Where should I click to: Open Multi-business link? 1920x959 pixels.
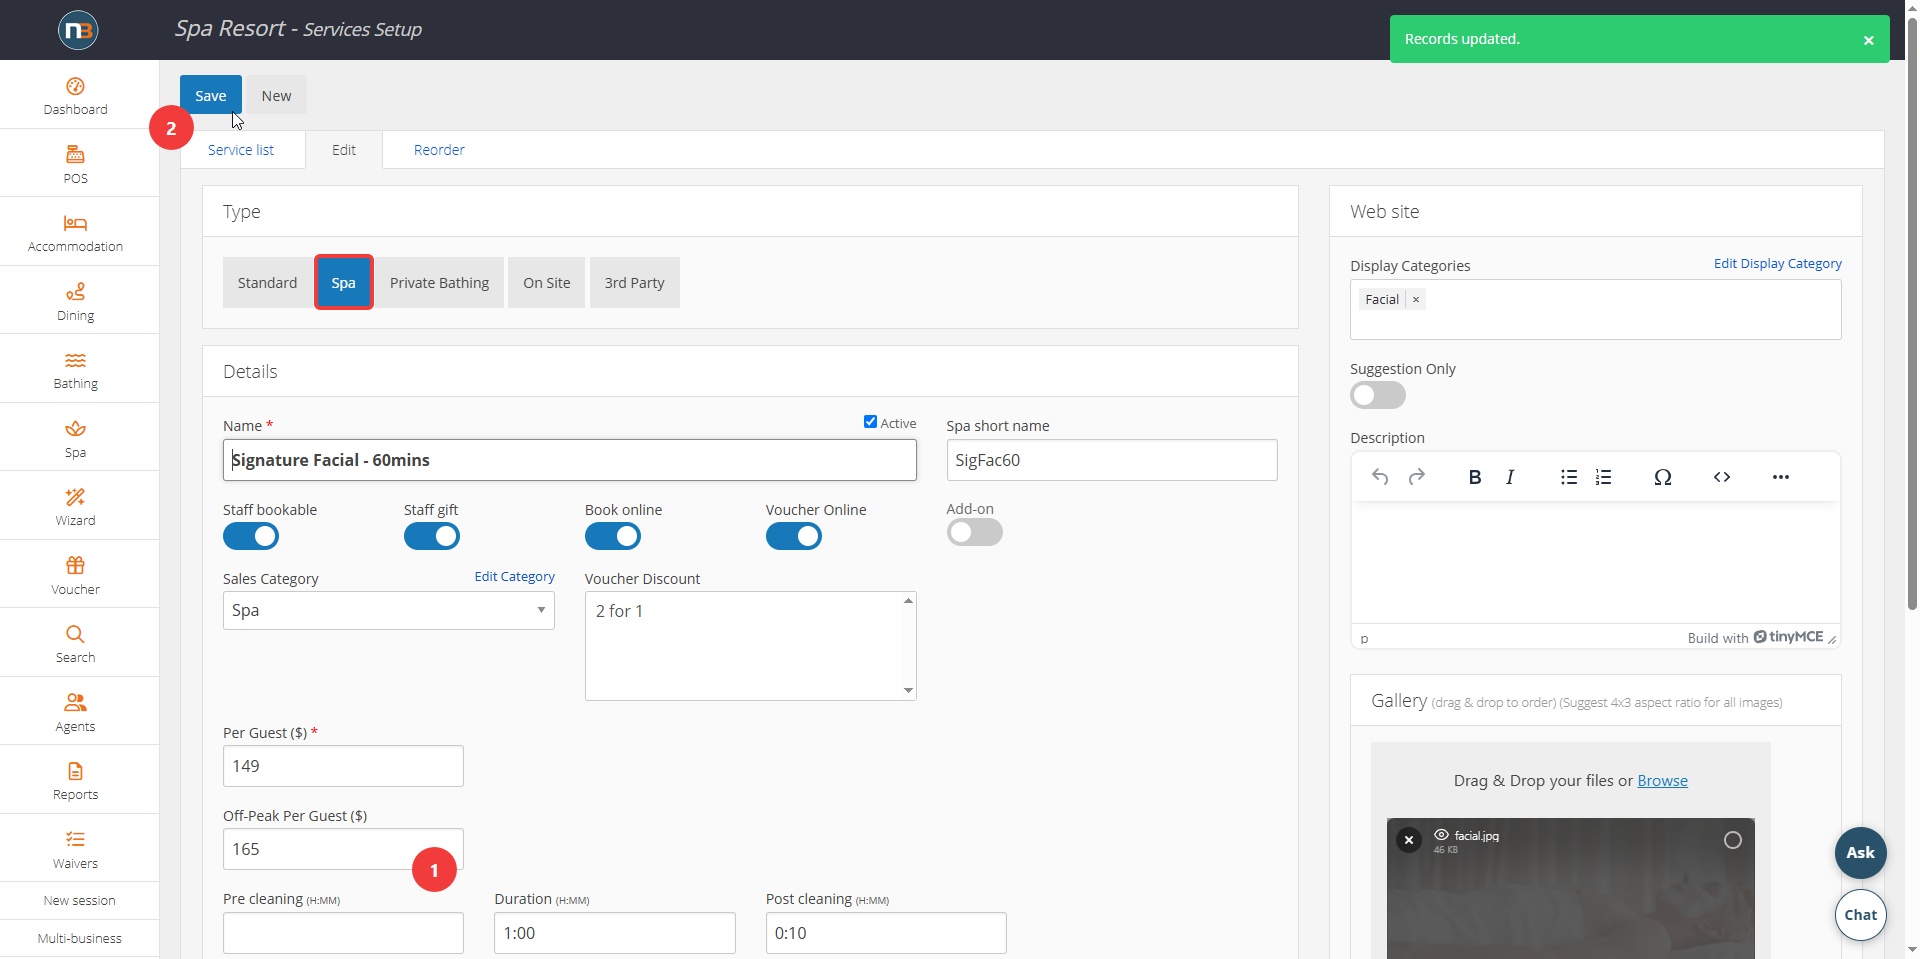(x=79, y=939)
